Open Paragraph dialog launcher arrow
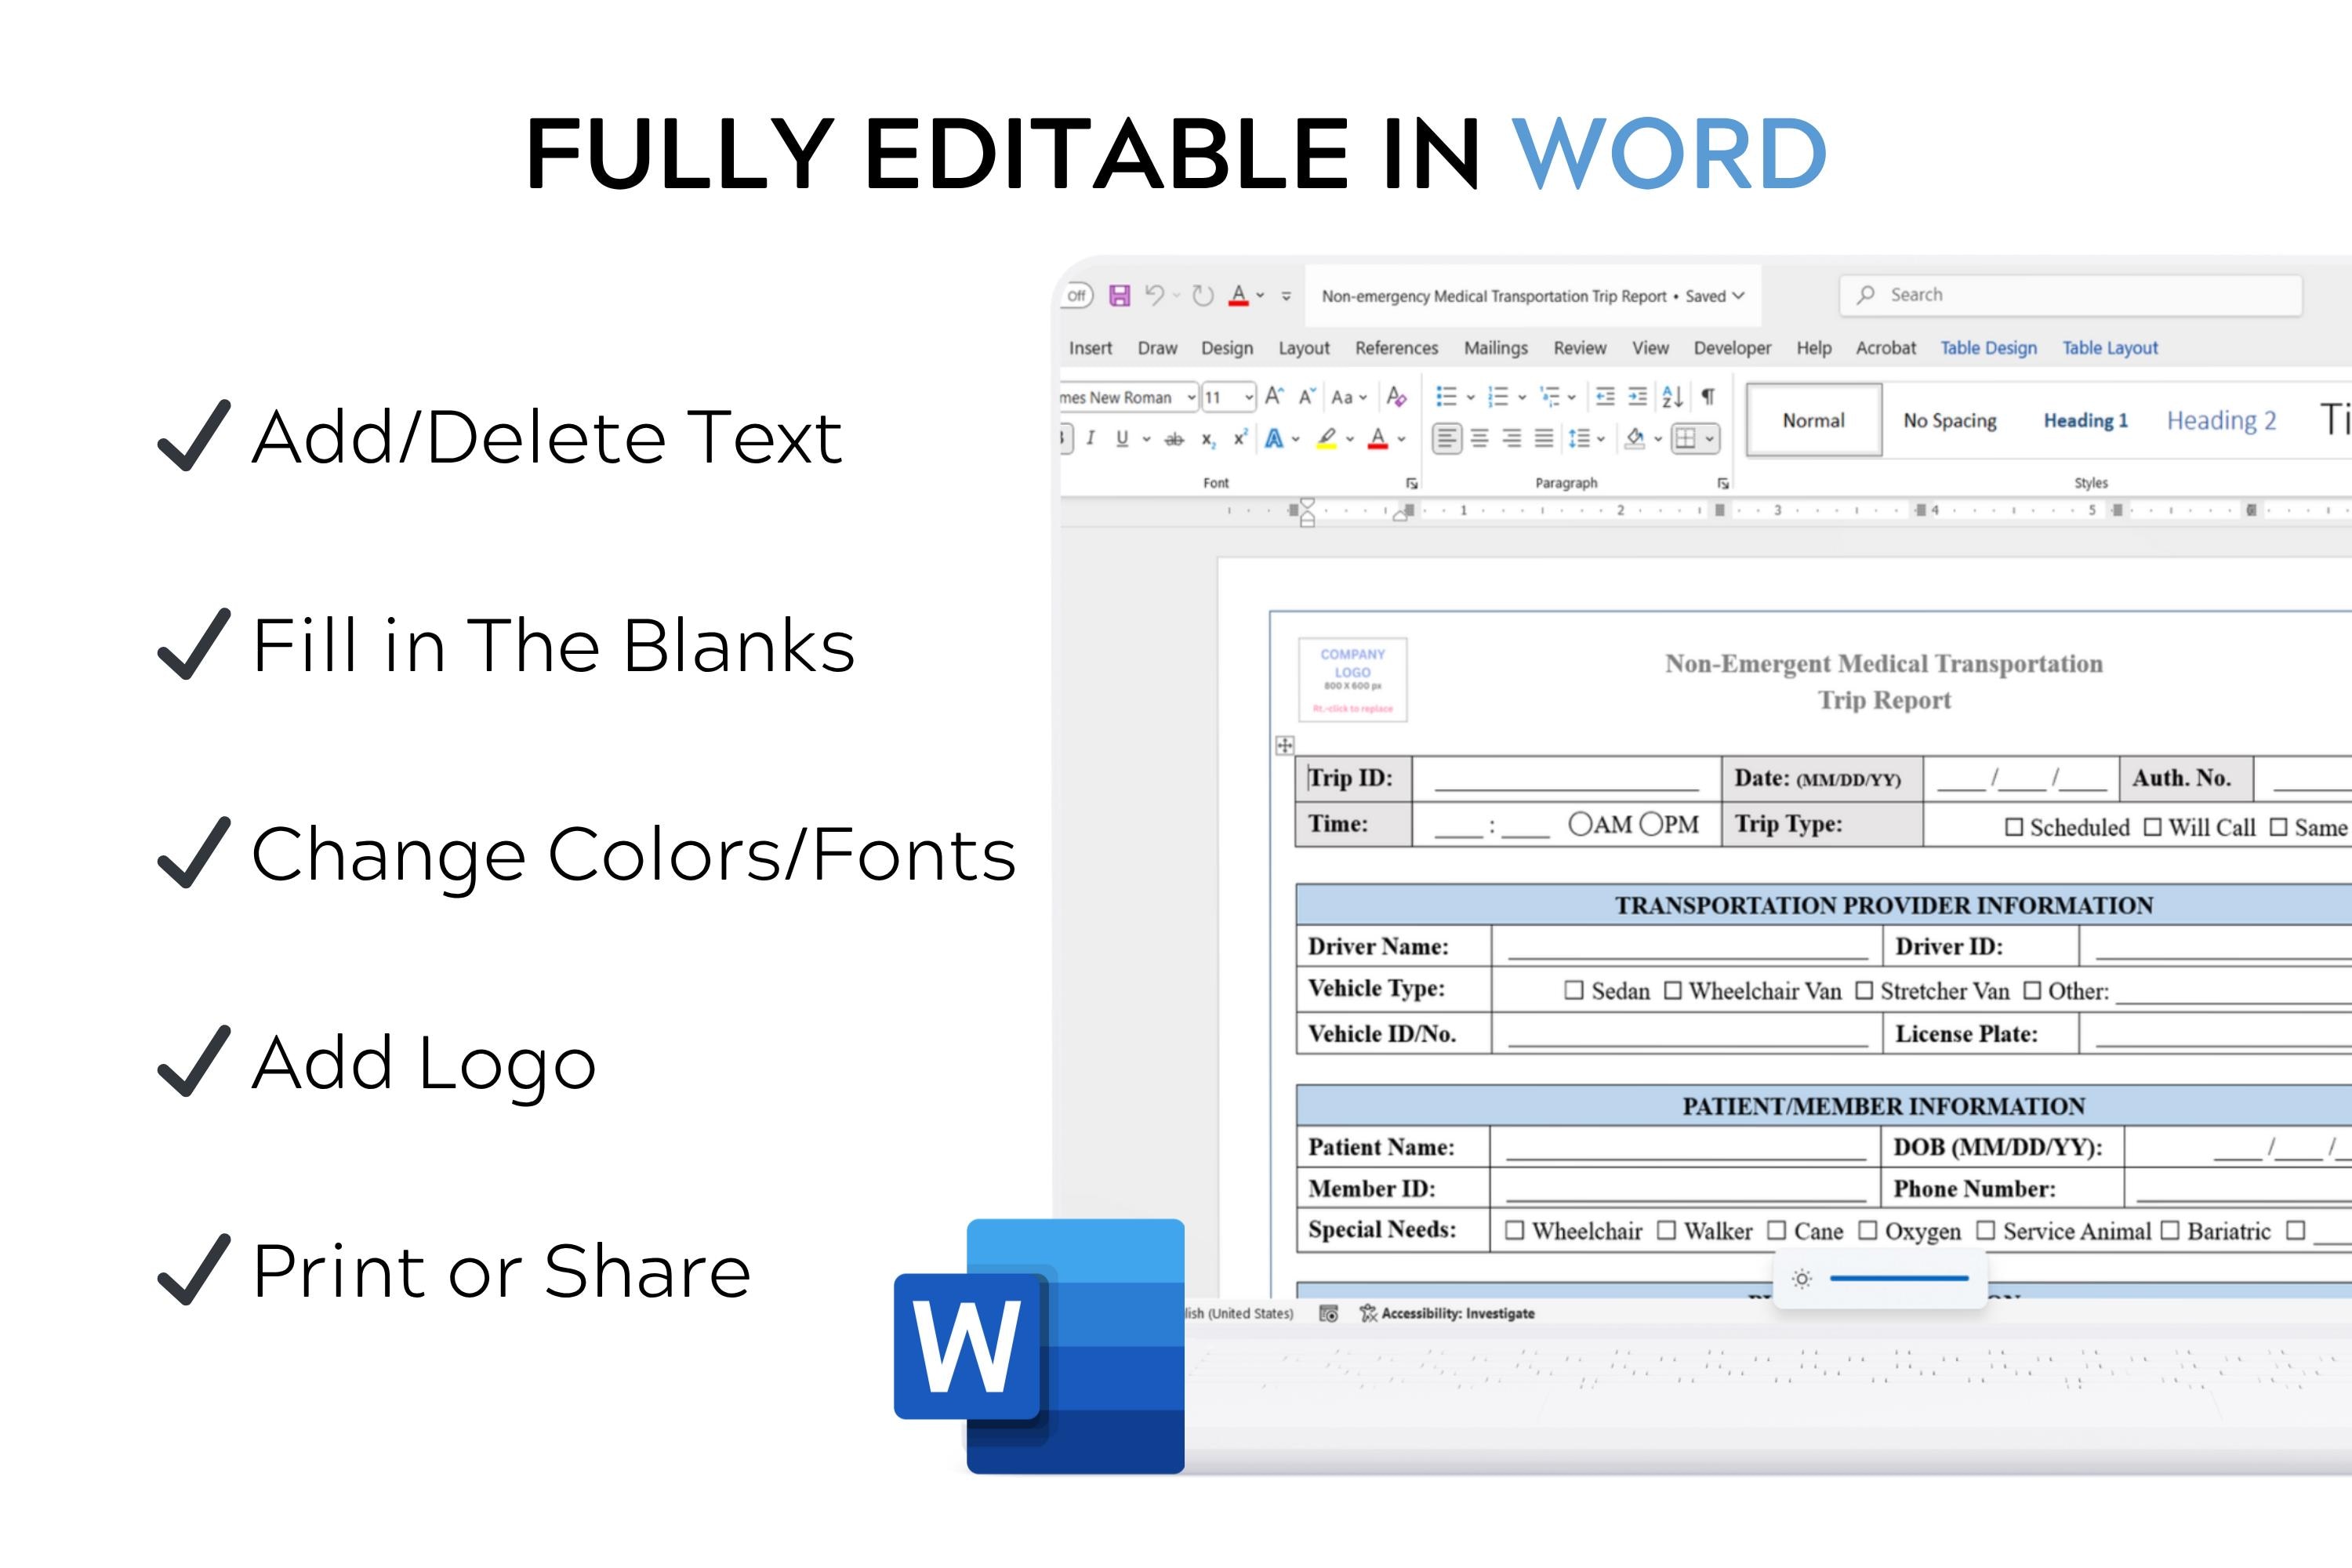 pyautogui.click(x=1723, y=483)
